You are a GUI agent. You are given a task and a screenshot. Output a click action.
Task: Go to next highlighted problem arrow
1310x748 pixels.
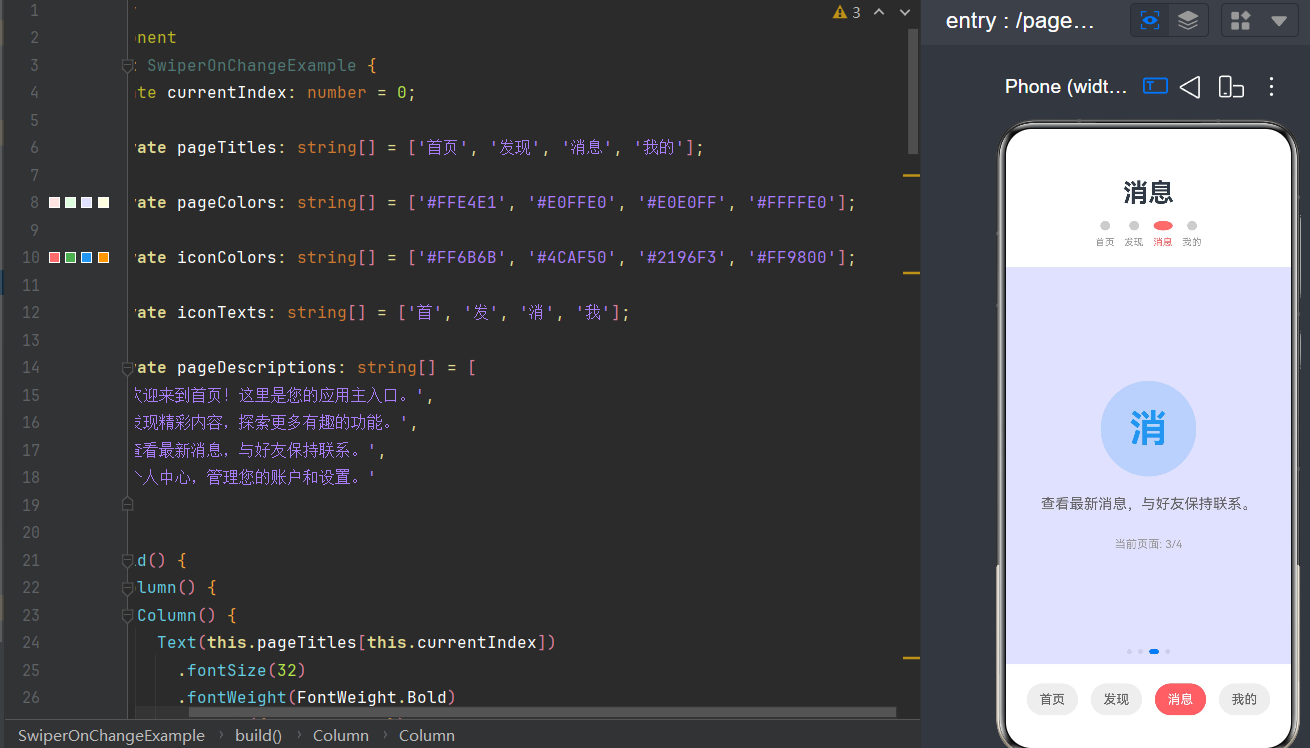pos(905,12)
